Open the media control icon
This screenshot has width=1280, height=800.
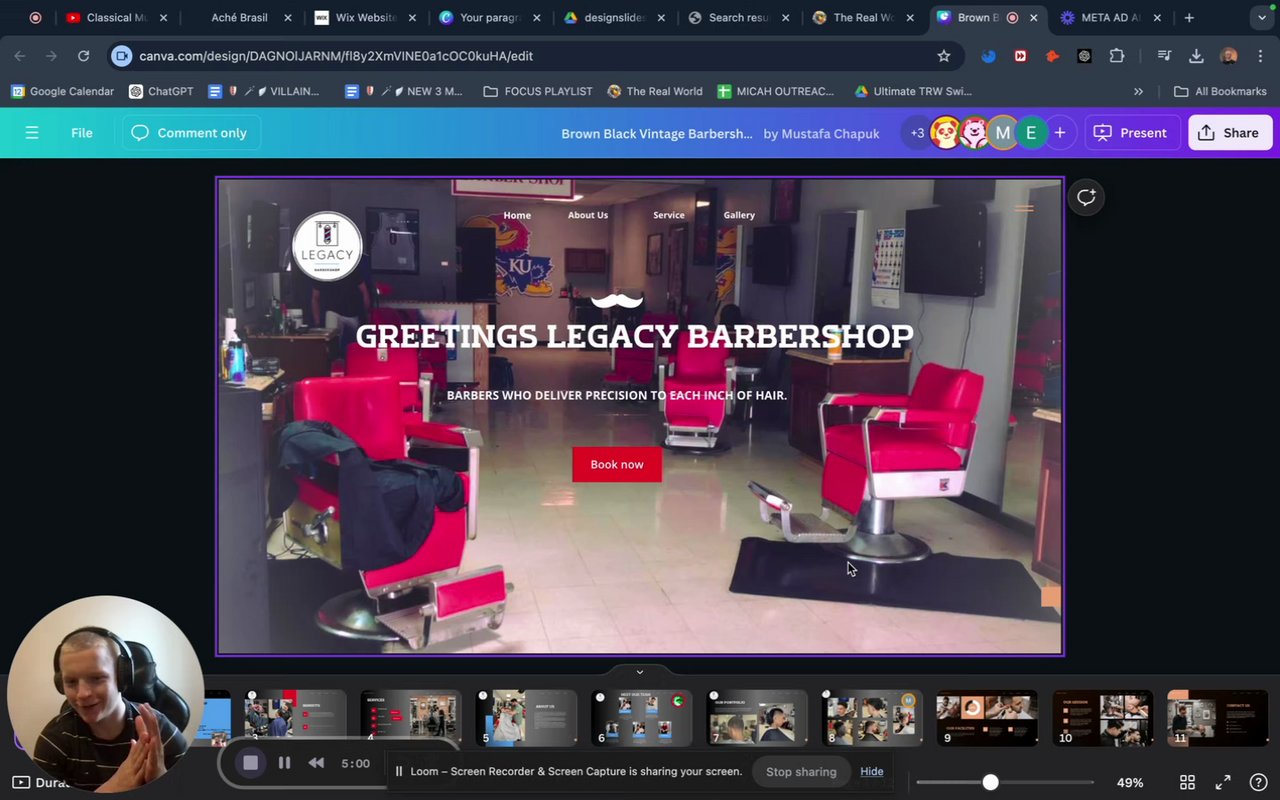[x=1164, y=56]
